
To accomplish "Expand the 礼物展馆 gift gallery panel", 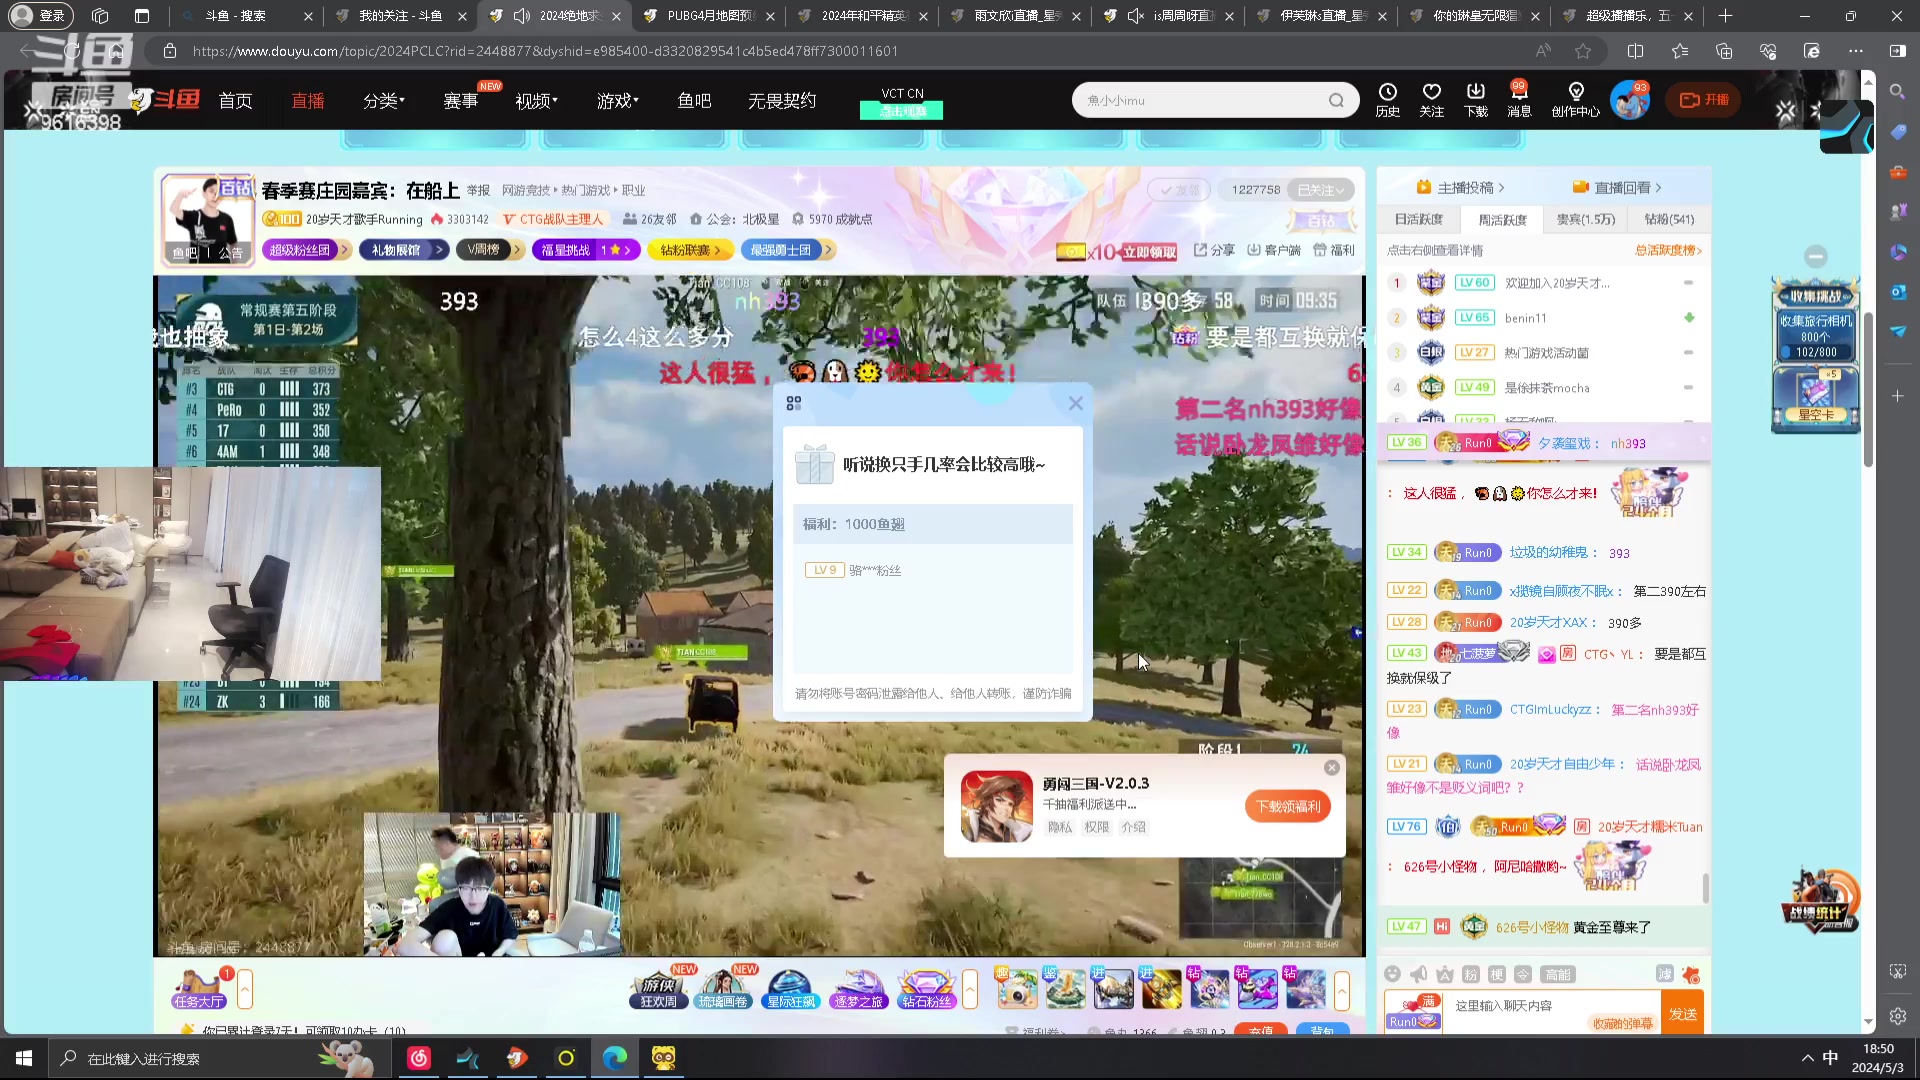I will pyautogui.click(x=403, y=249).
